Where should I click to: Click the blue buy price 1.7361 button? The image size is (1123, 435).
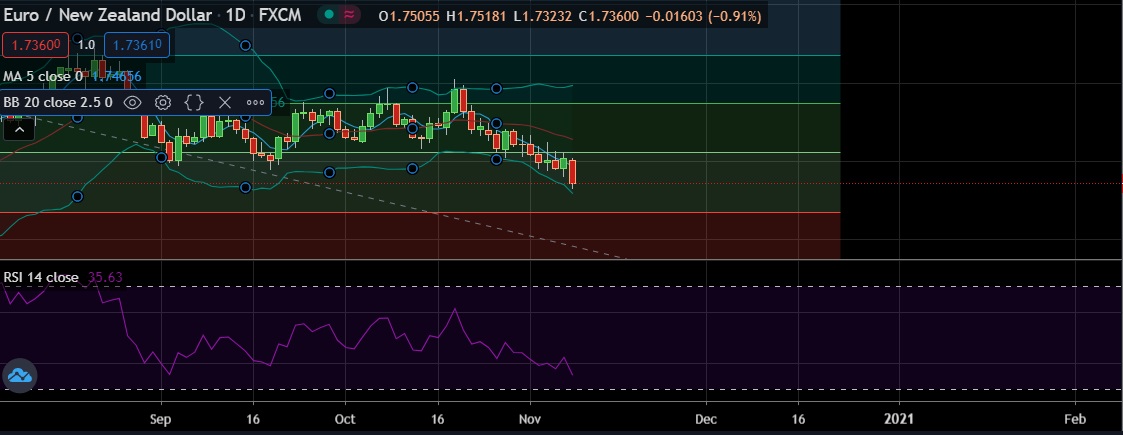coord(137,44)
